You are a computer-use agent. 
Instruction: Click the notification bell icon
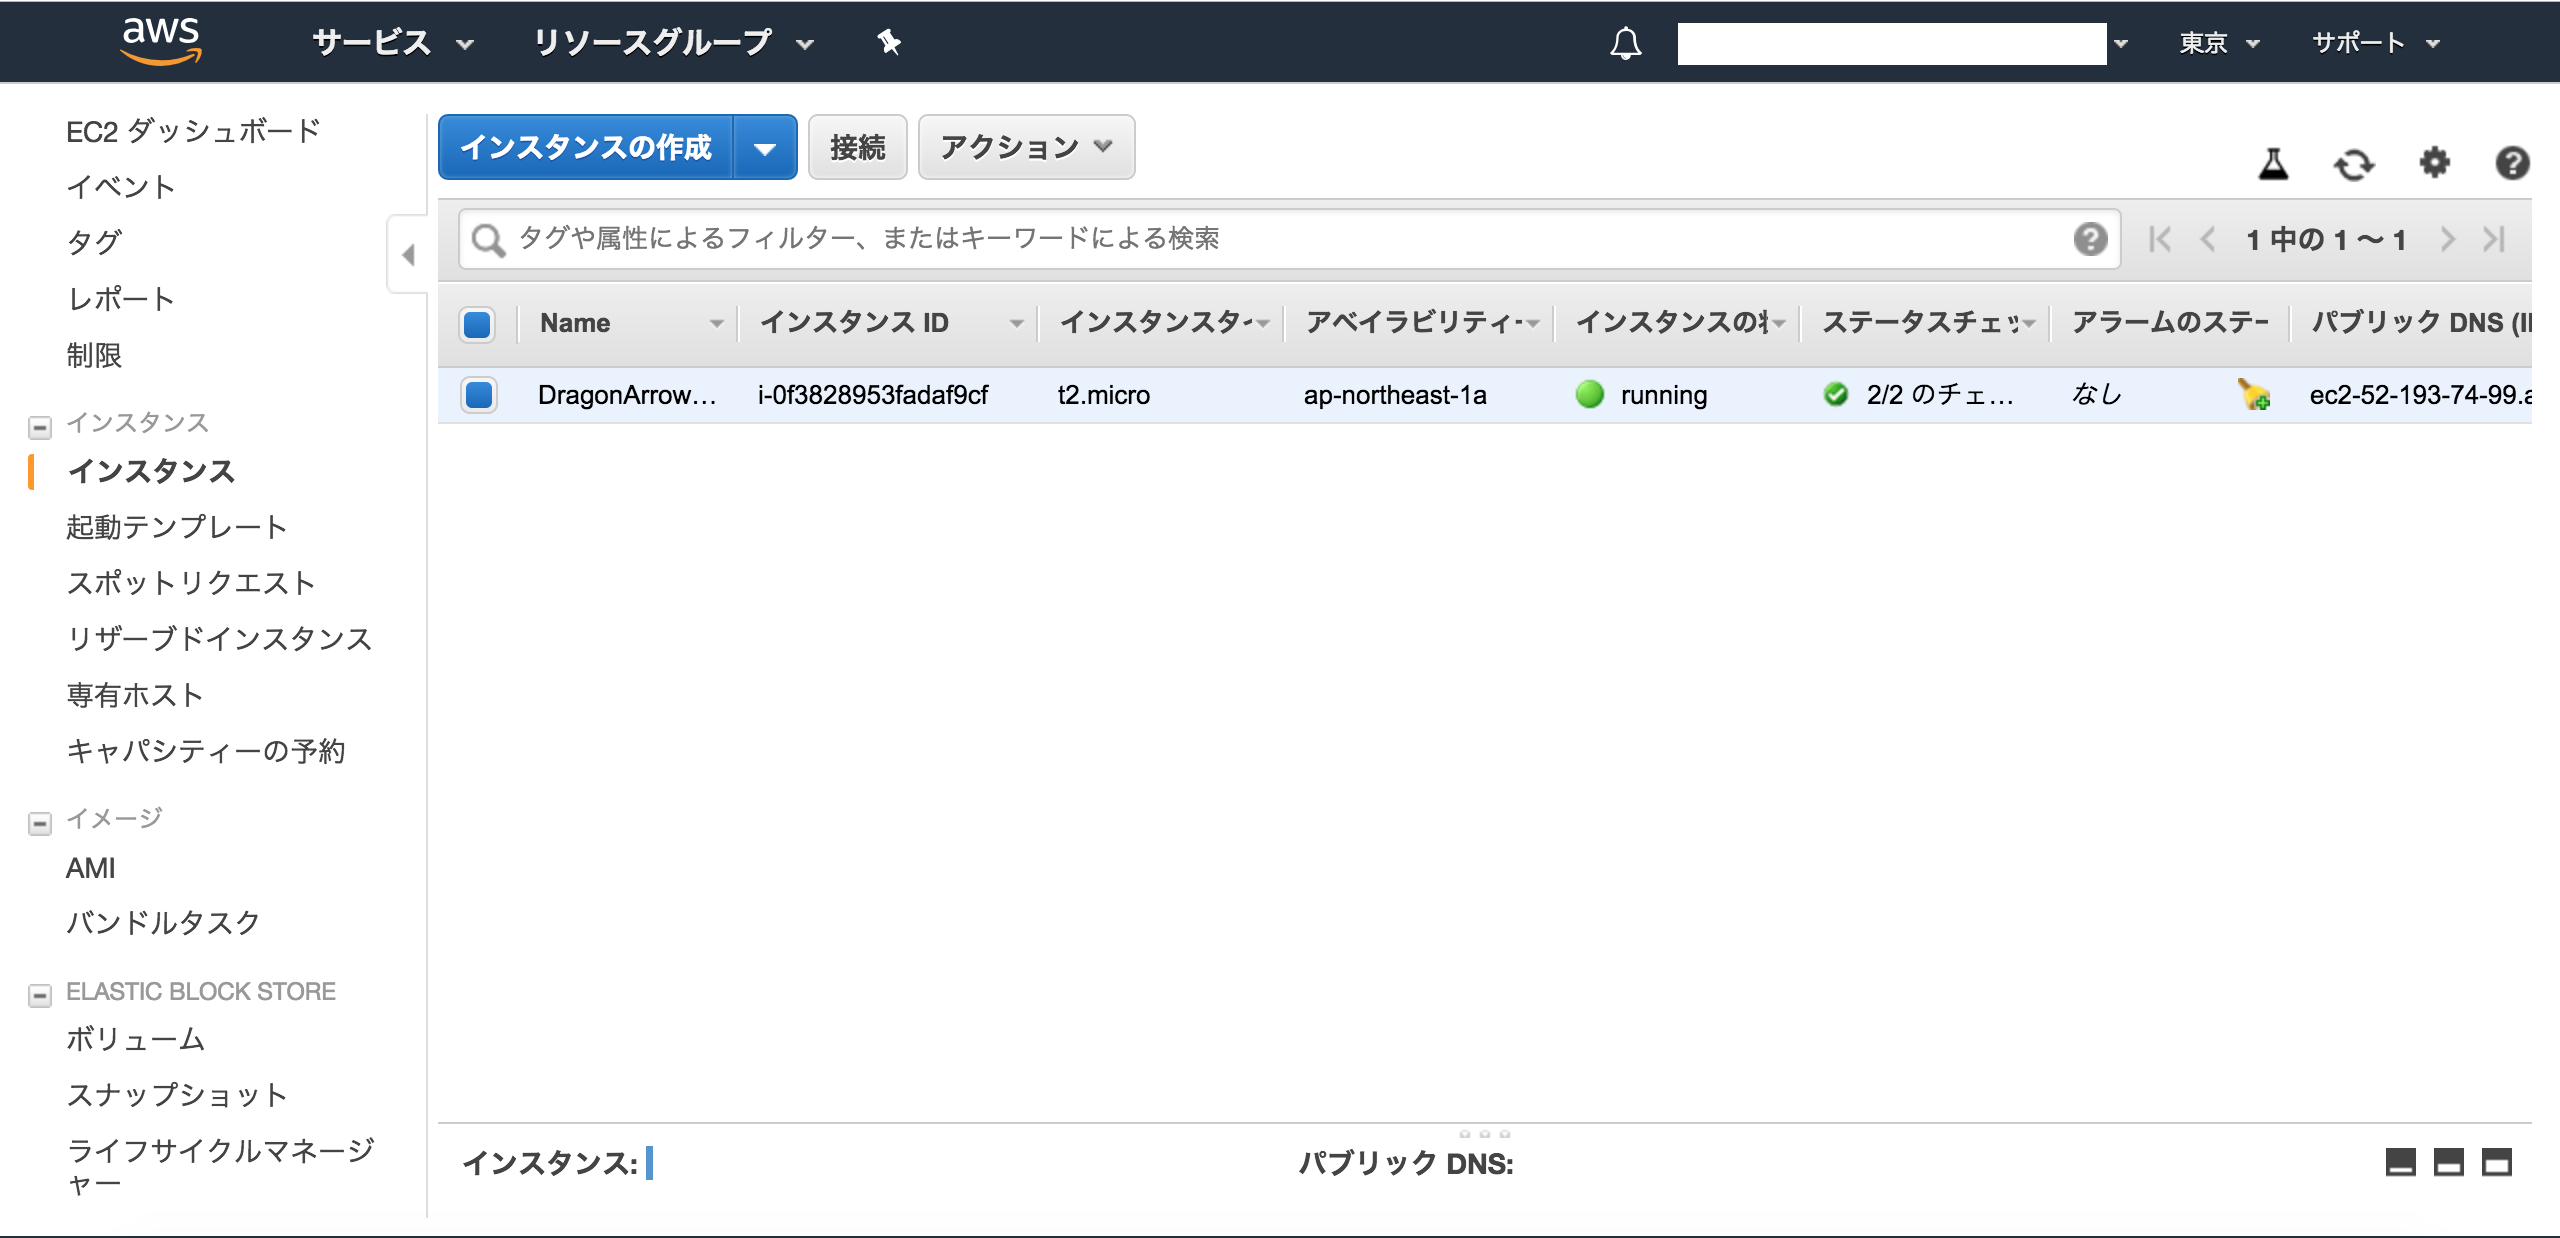pos(1625,43)
